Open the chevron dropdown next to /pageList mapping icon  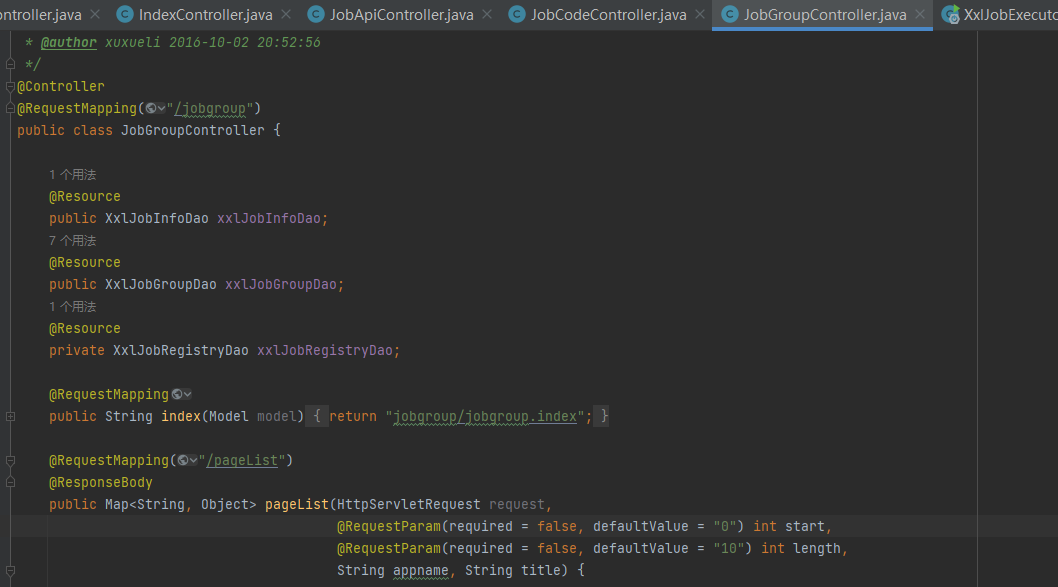point(194,460)
